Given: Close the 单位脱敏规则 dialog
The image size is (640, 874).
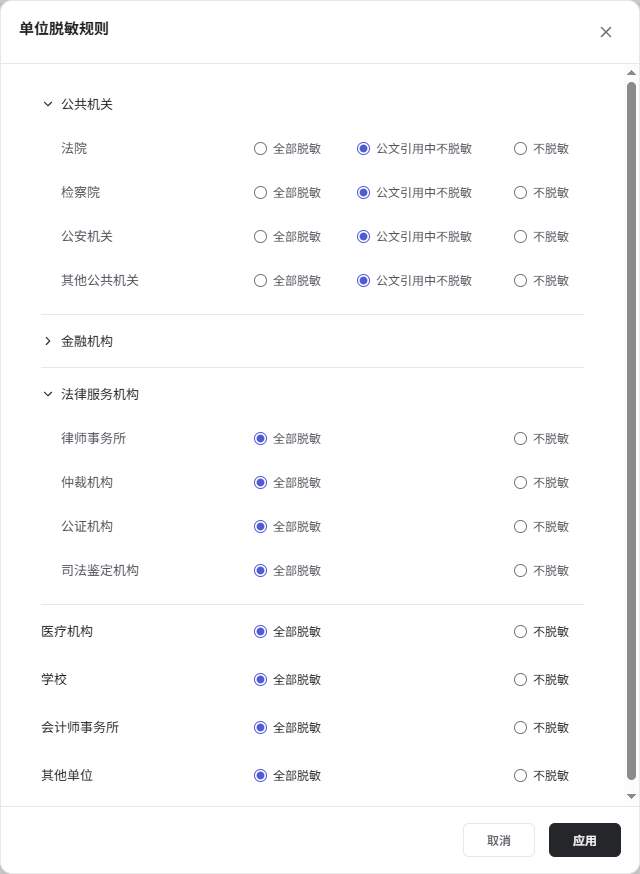Looking at the screenshot, I should [x=605, y=32].
